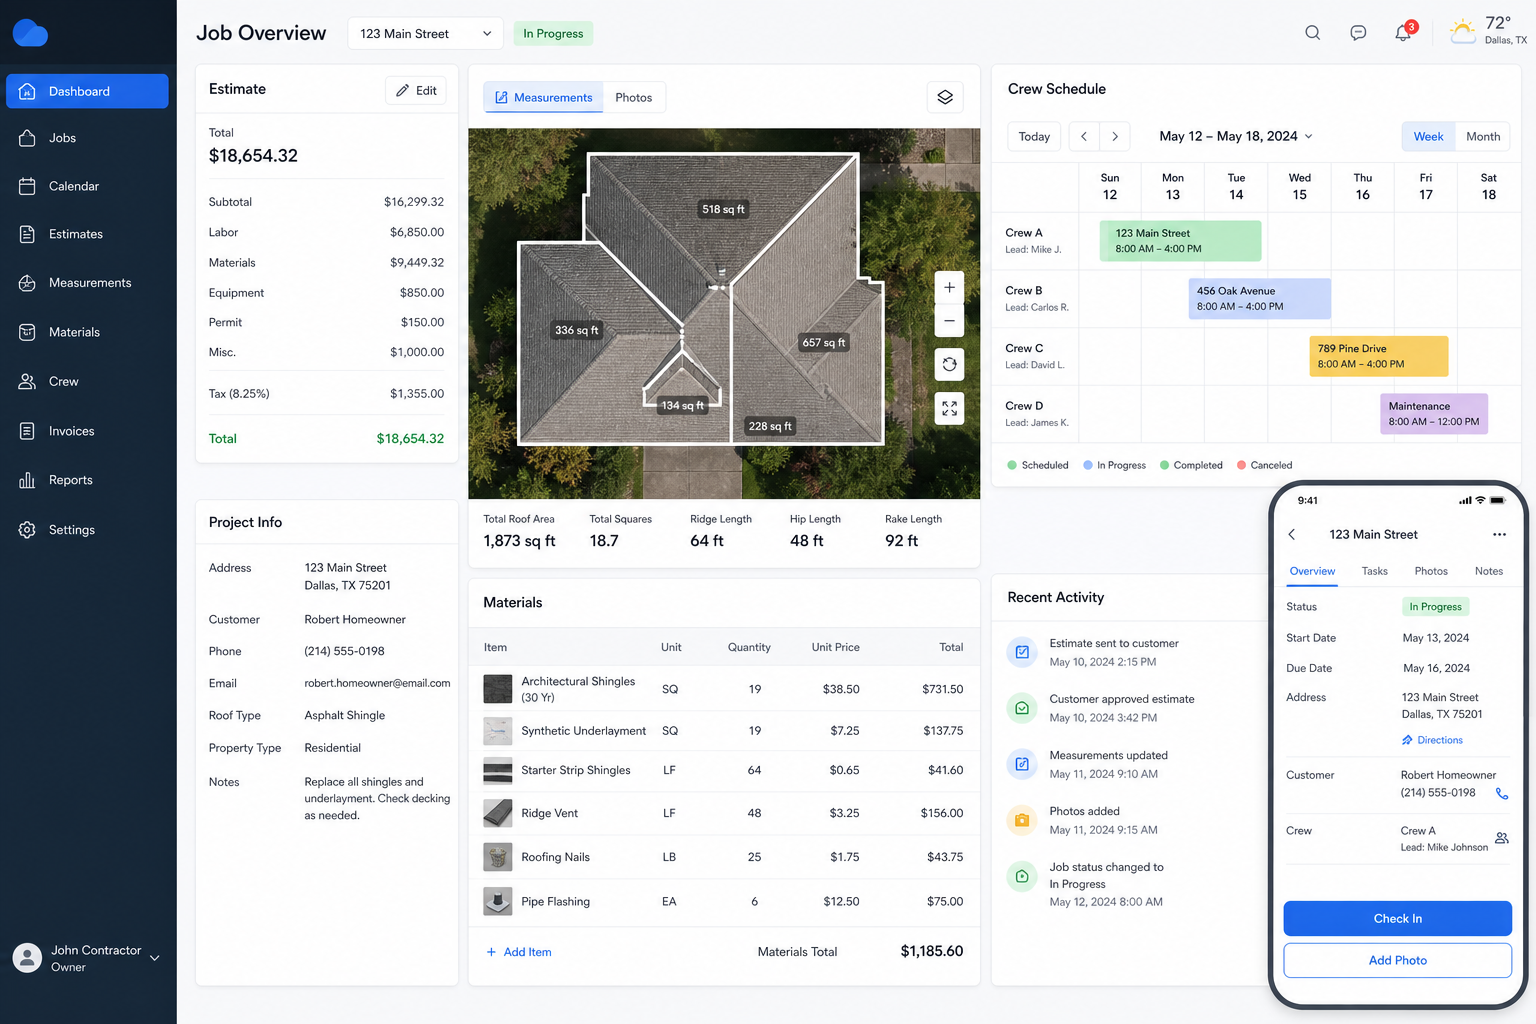The width and height of the screenshot is (1536, 1024).
Task: Click the Pipe Flashing thumbnail
Action: pyautogui.click(x=498, y=901)
